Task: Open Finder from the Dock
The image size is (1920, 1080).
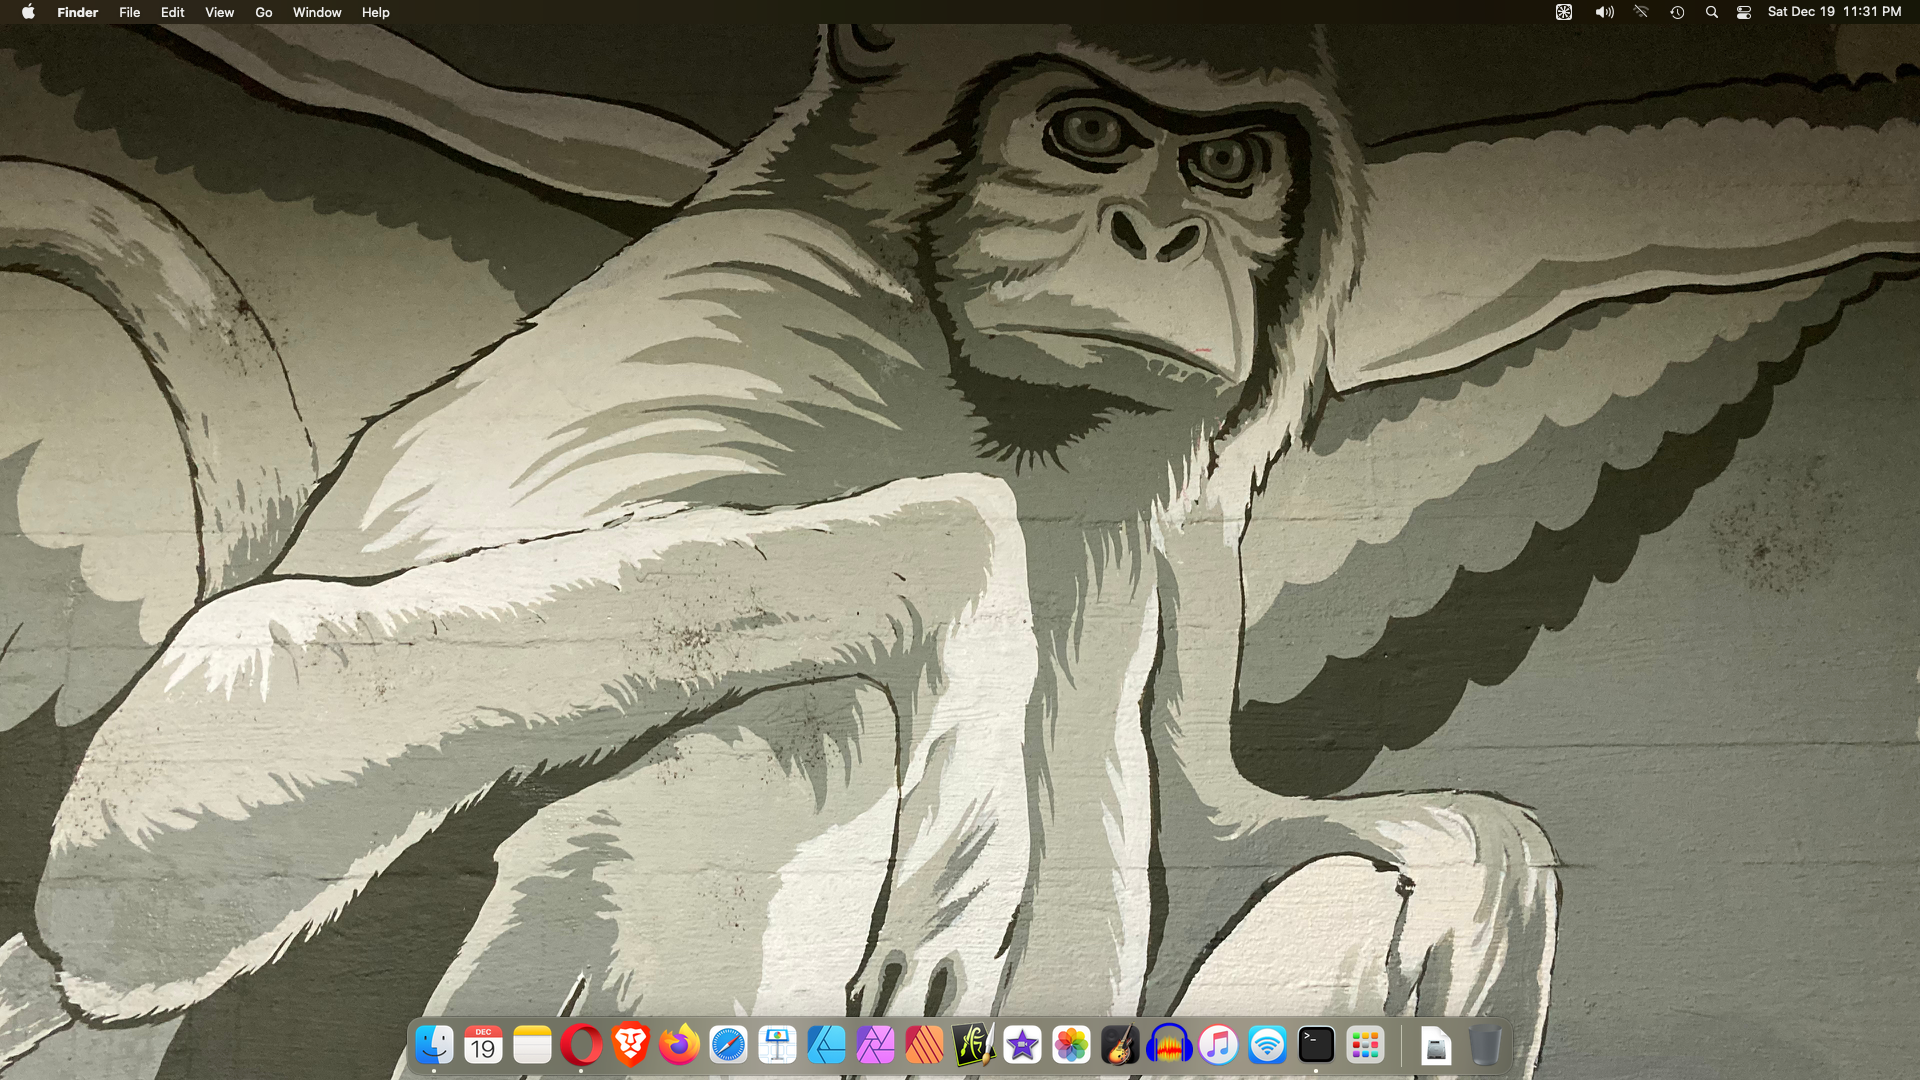Action: 434,1046
